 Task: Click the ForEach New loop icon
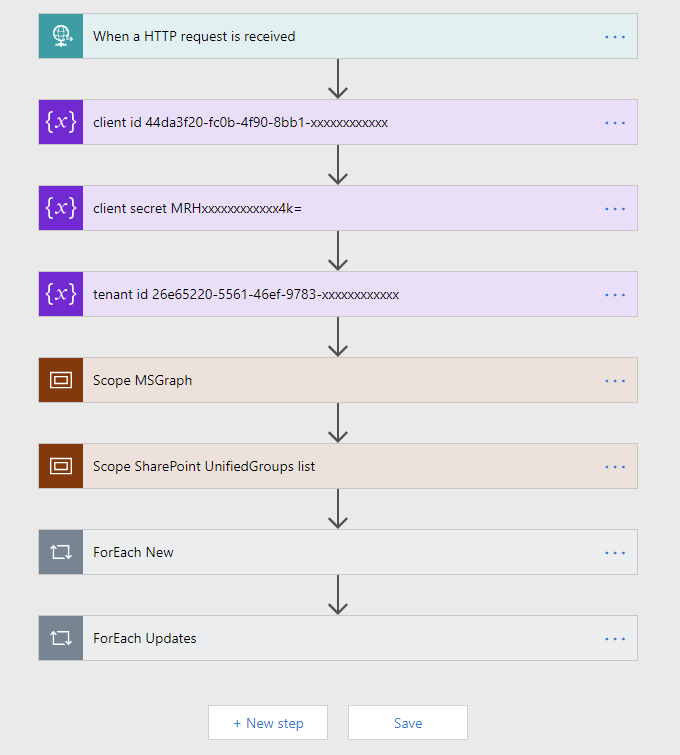[x=61, y=552]
